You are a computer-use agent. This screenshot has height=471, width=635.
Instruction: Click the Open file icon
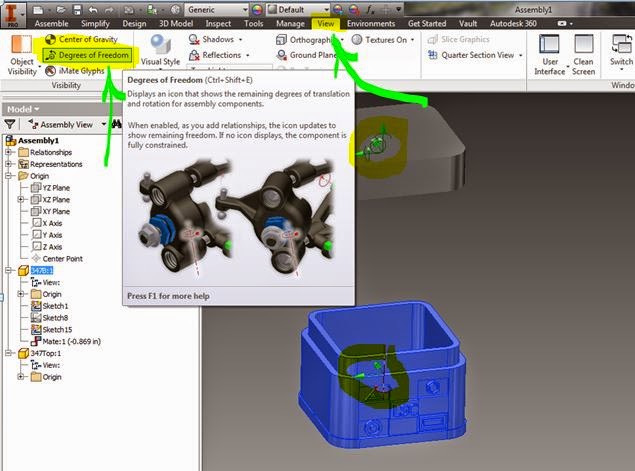(x=62, y=9)
